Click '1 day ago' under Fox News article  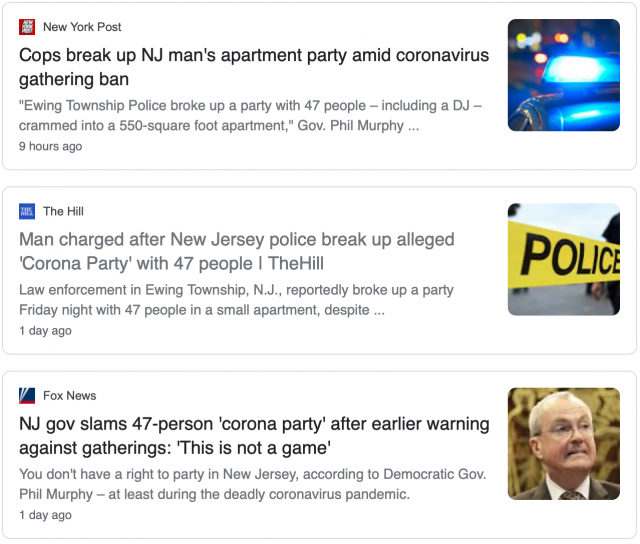45,515
